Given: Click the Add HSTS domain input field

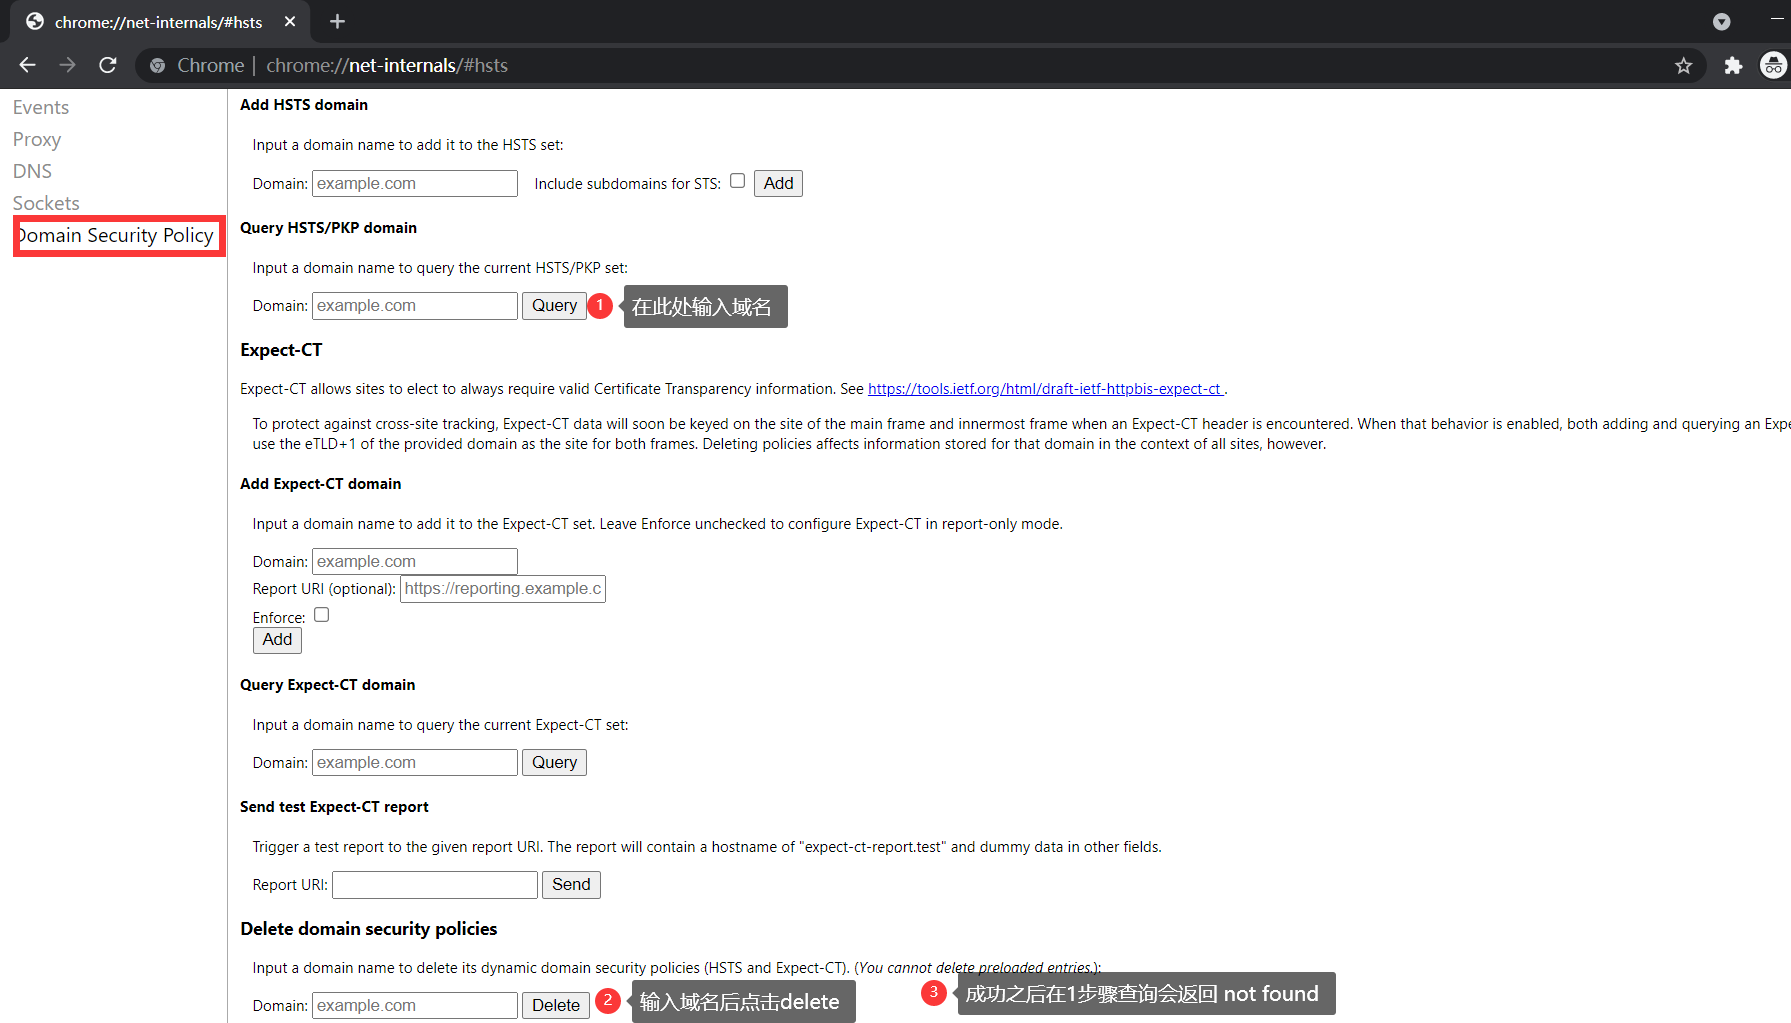Looking at the screenshot, I should [415, 184].
